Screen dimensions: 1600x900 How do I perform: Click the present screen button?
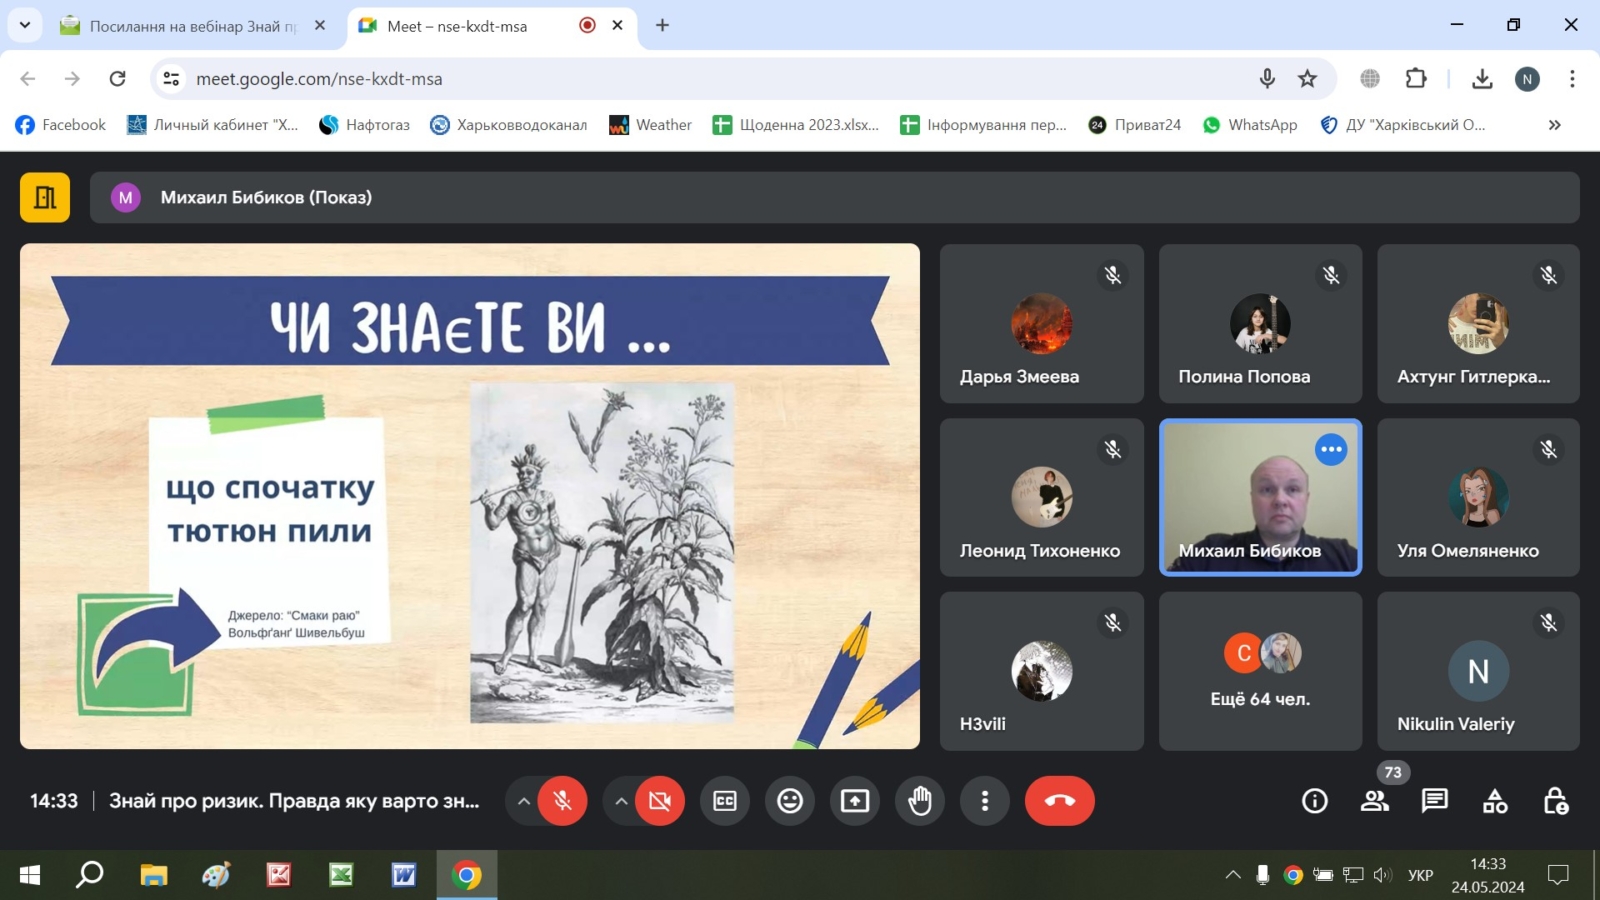855,801
